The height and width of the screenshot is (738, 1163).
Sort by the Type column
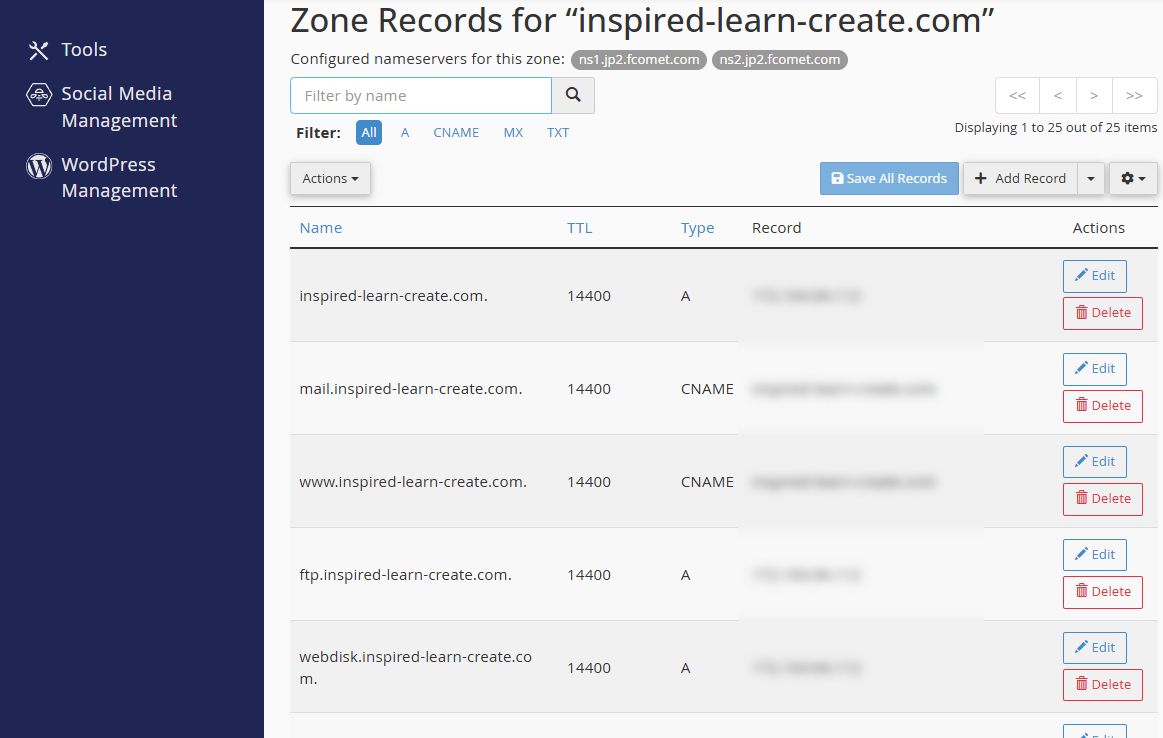click(697, 228)
